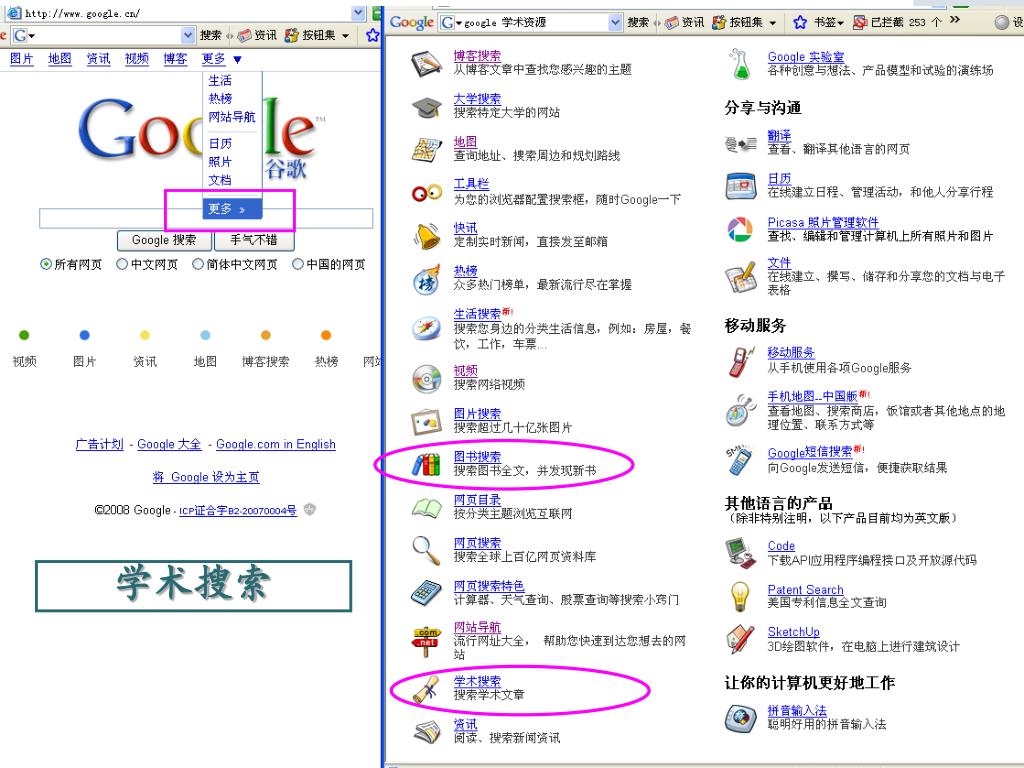This screenshot has height=768, width=1024.
Task: Click the 视频 disc icon
Action: tap(426, 378)
